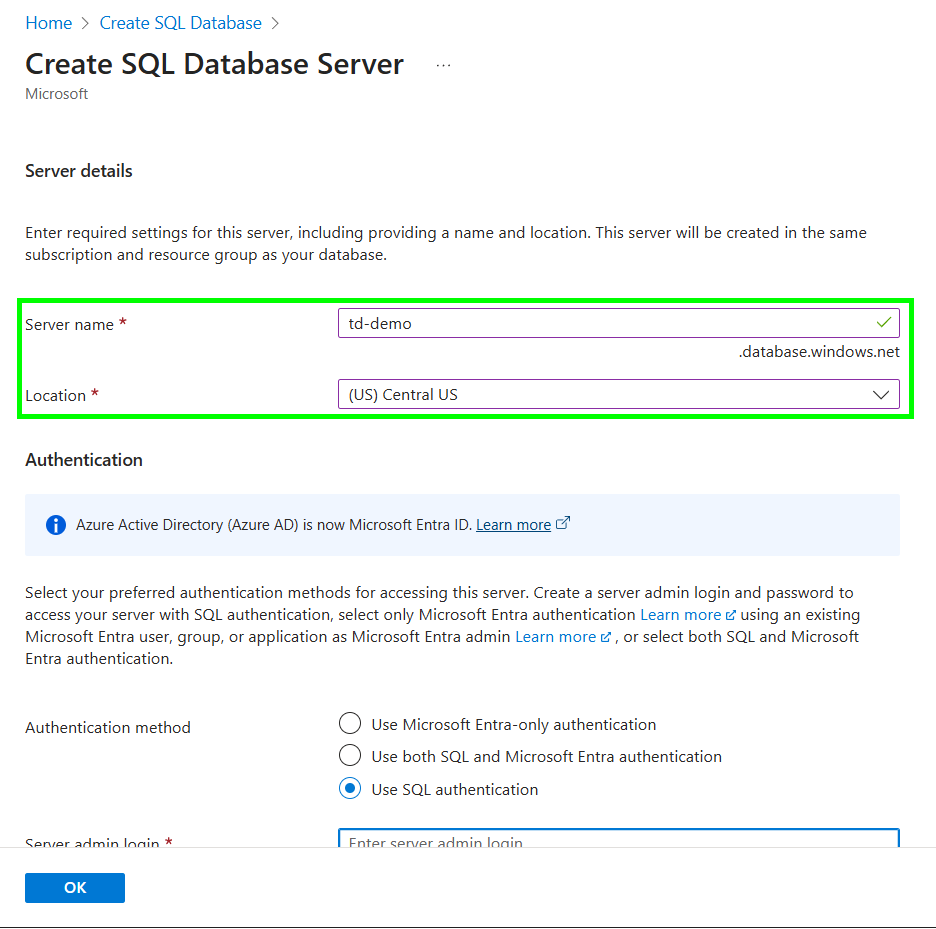The image size is (936, 929).
Task: Click the Authentication method label
Action: (x=108, y=728)
